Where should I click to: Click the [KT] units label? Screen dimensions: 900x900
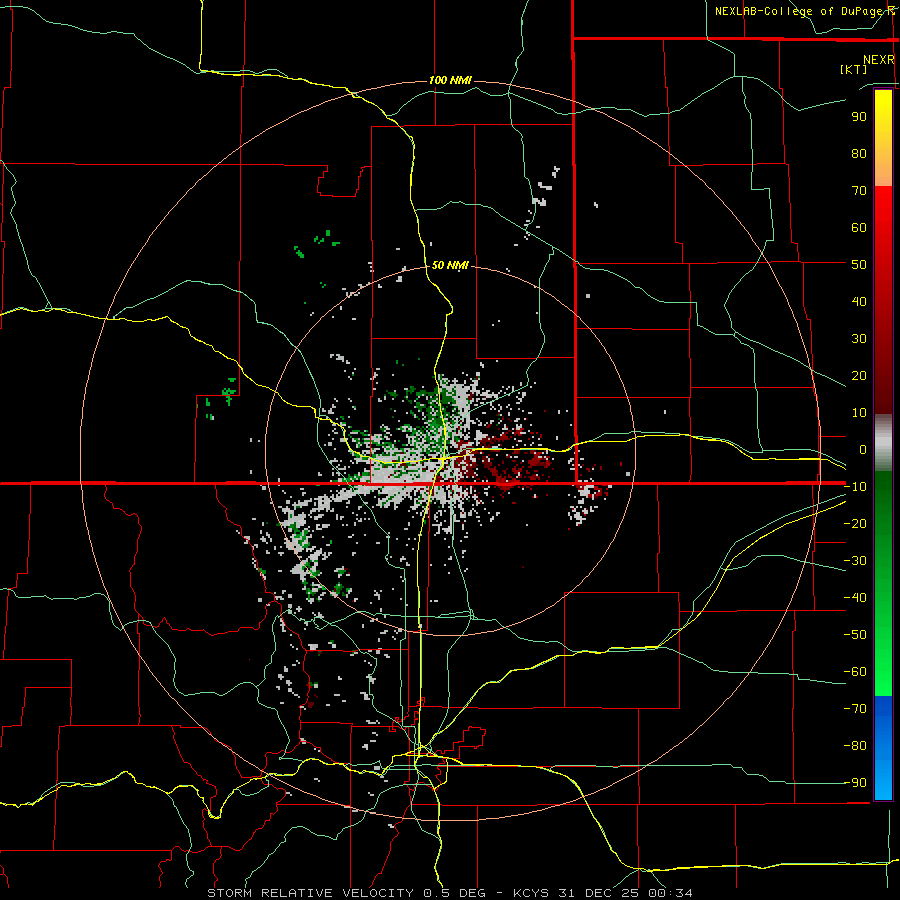[x=854, y=69]
